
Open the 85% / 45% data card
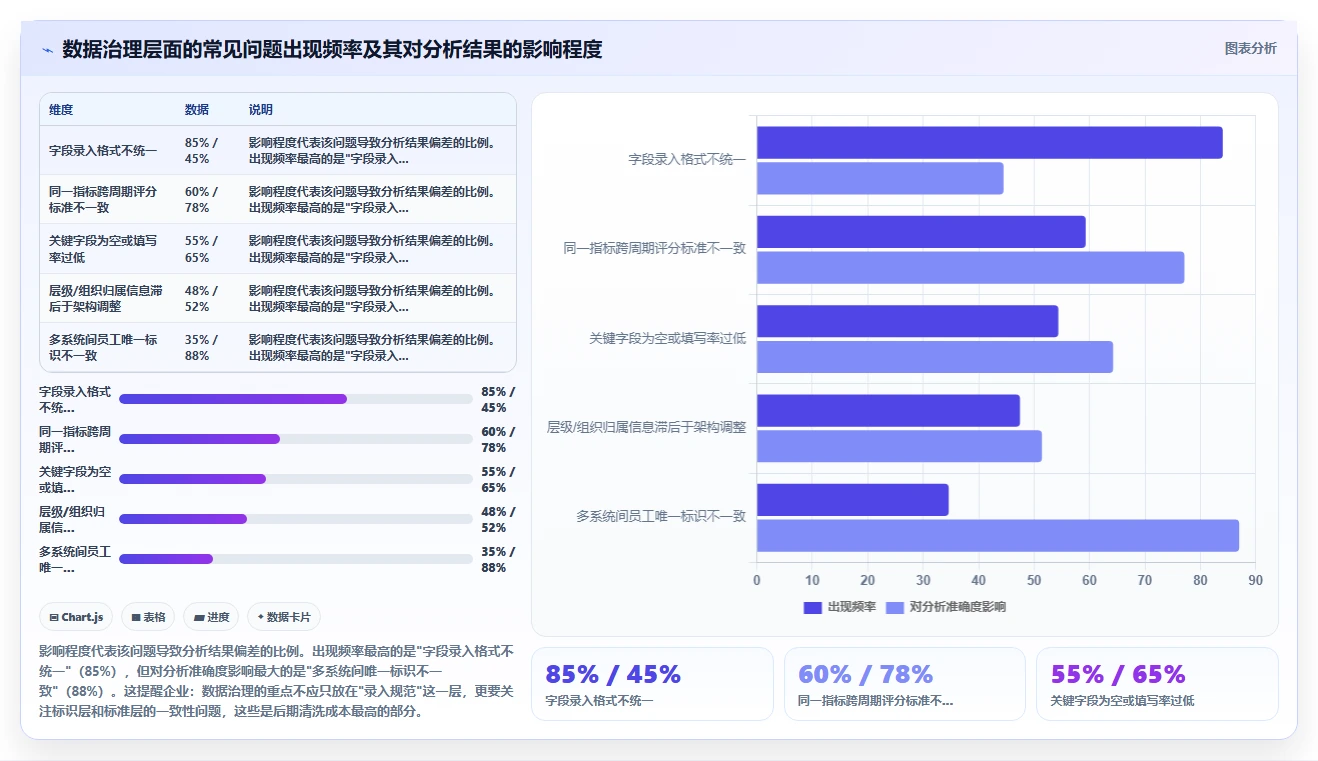point(652,684)
